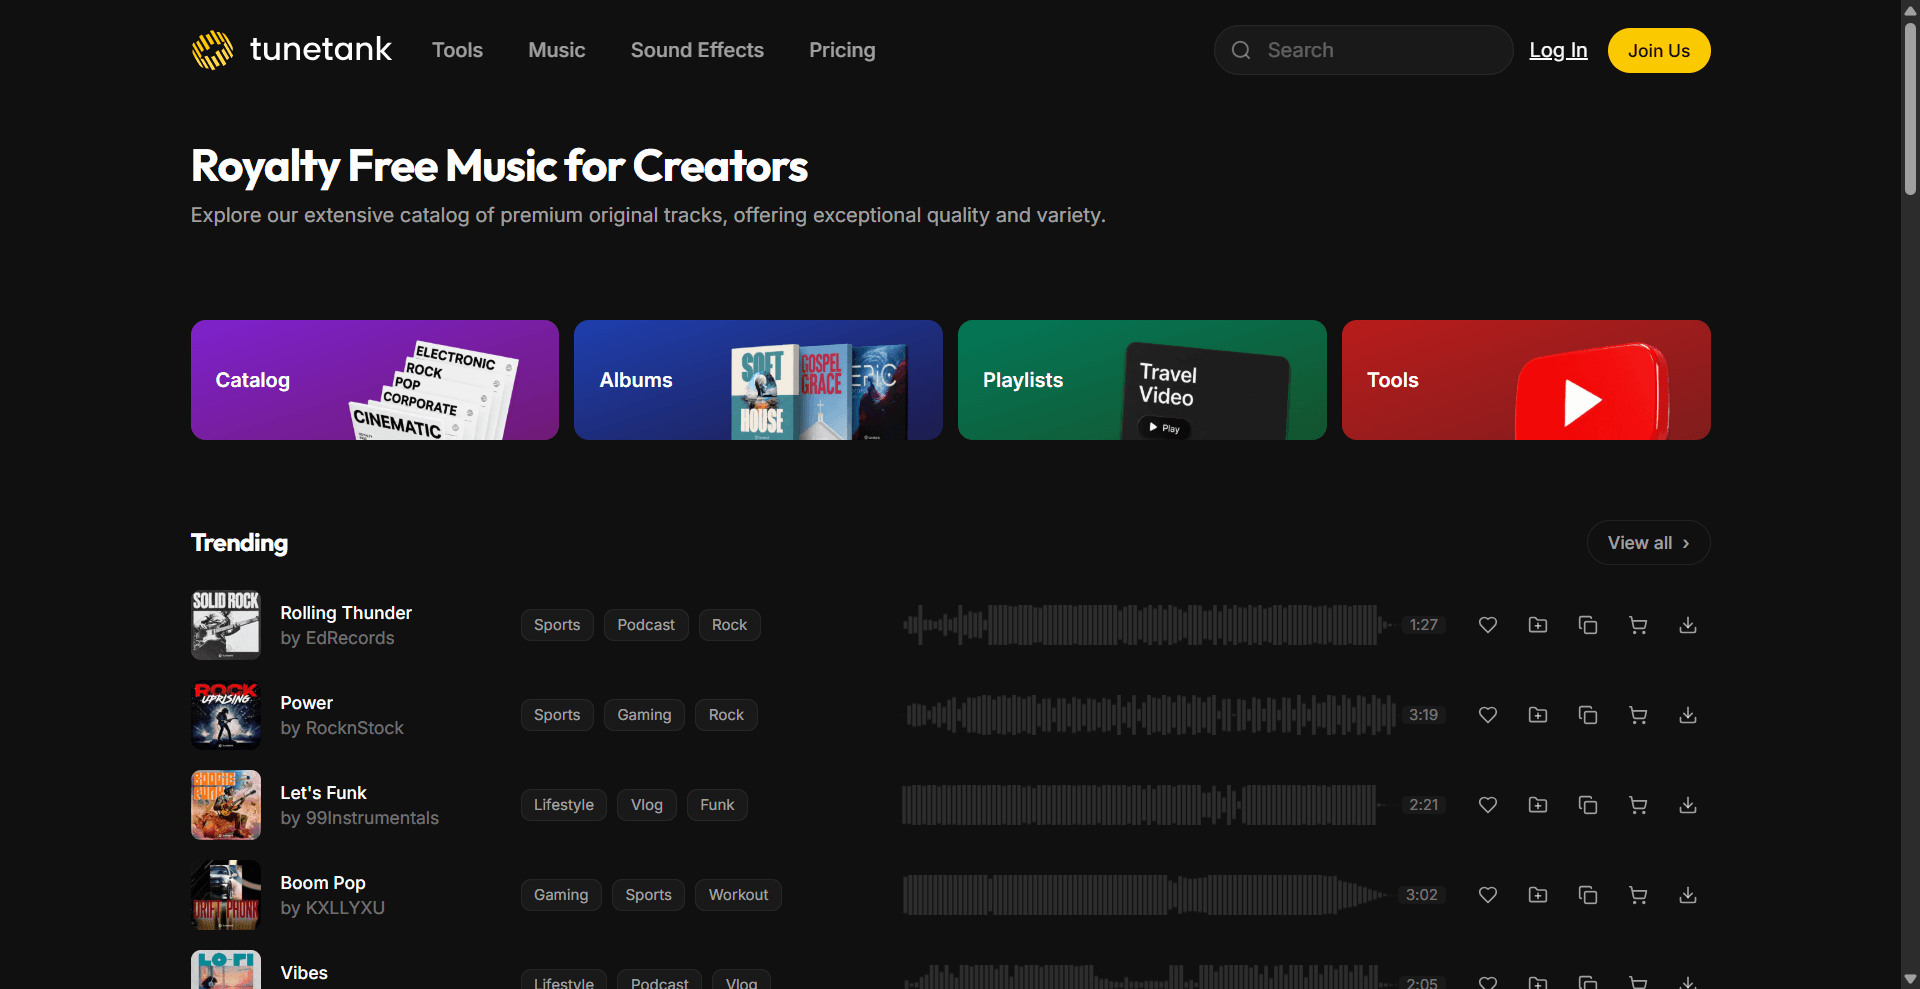Open the Albums card
Screen dimensions: 1920x989
(758, 380)
